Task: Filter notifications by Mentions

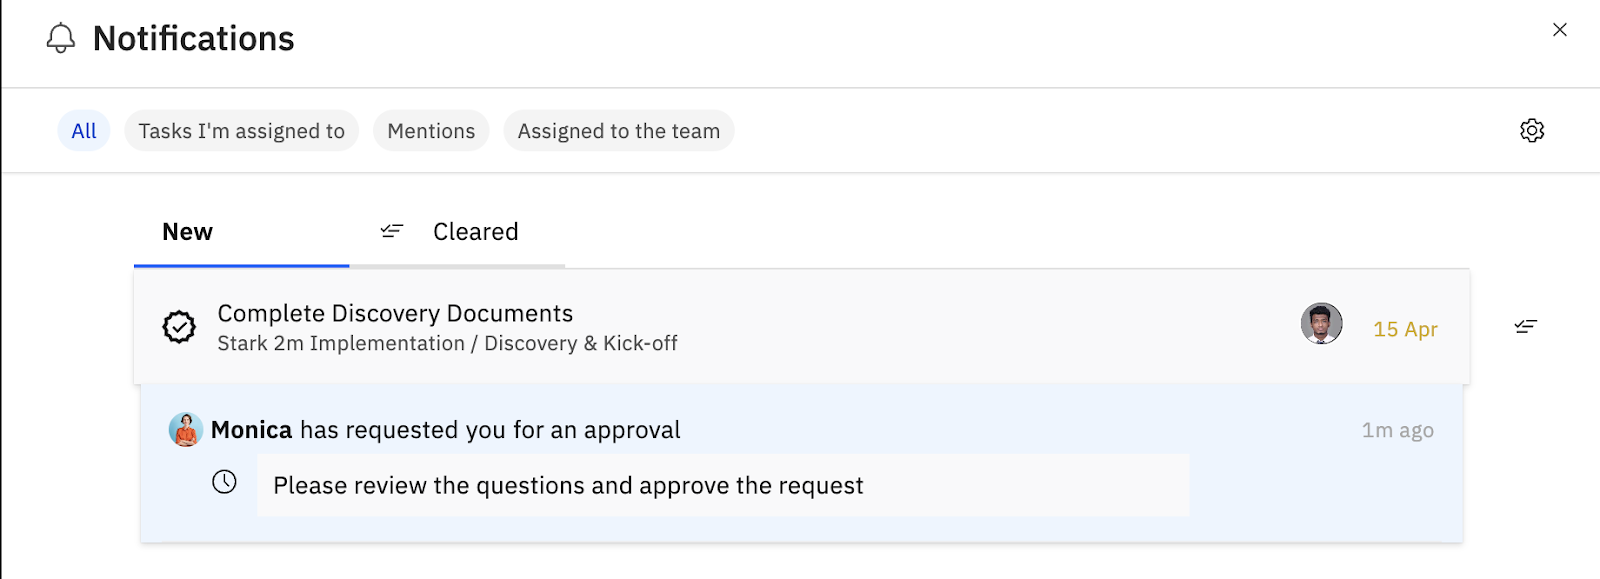Action: coord(431,131)
